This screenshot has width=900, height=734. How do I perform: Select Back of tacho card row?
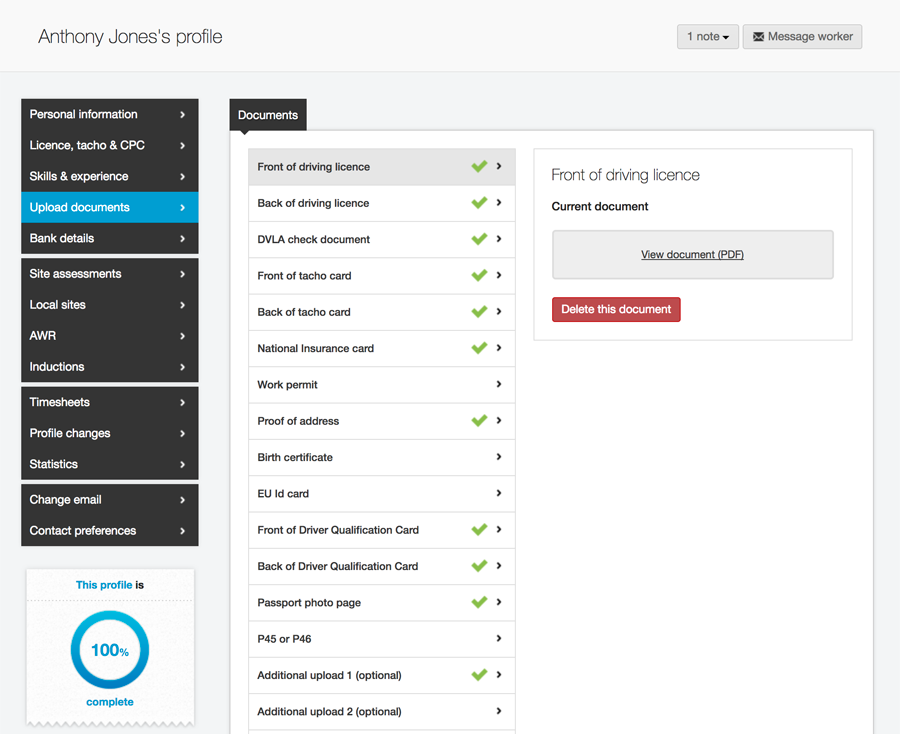point(382,312)
